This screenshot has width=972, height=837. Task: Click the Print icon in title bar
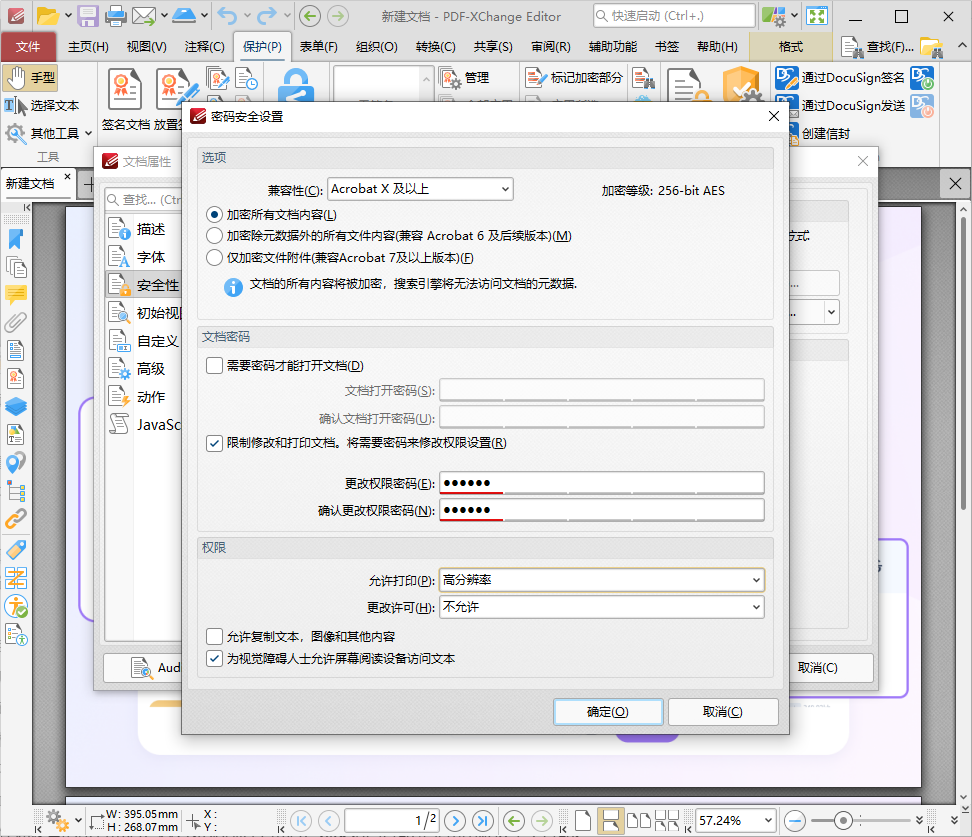click(116, 16)
